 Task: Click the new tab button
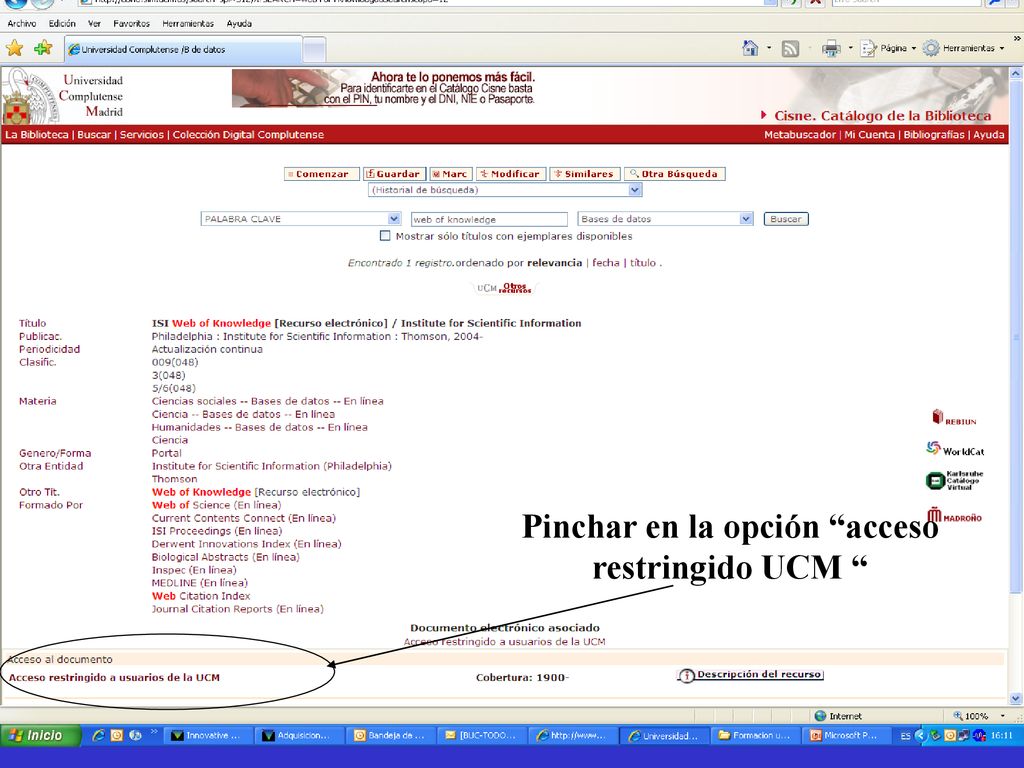point(314,50)
